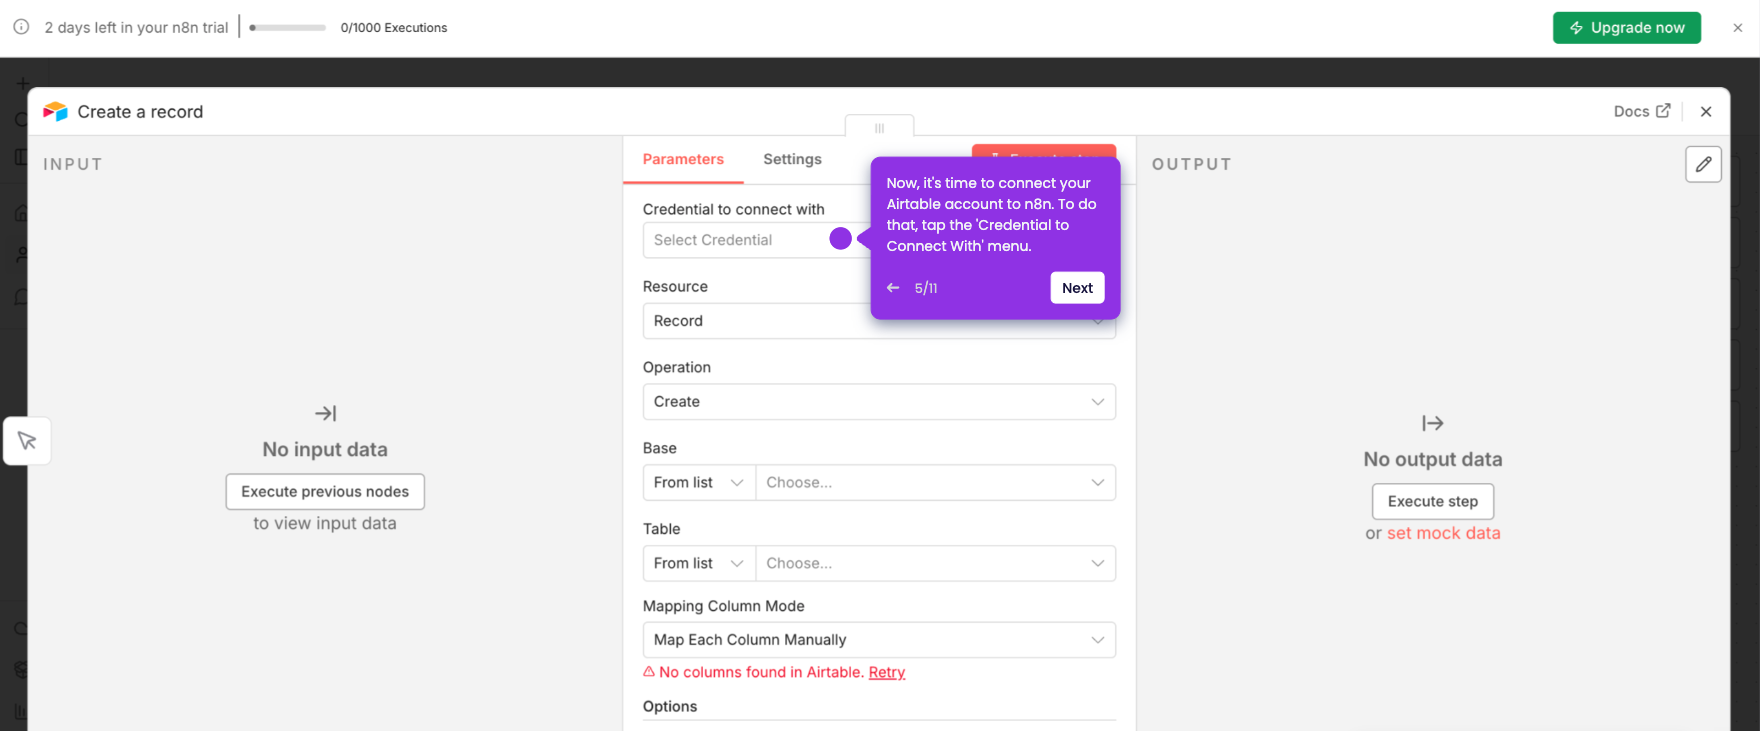Switch to the Settings tab
The width and height of the screenshot is (1760, 731).
coord(792,159)
